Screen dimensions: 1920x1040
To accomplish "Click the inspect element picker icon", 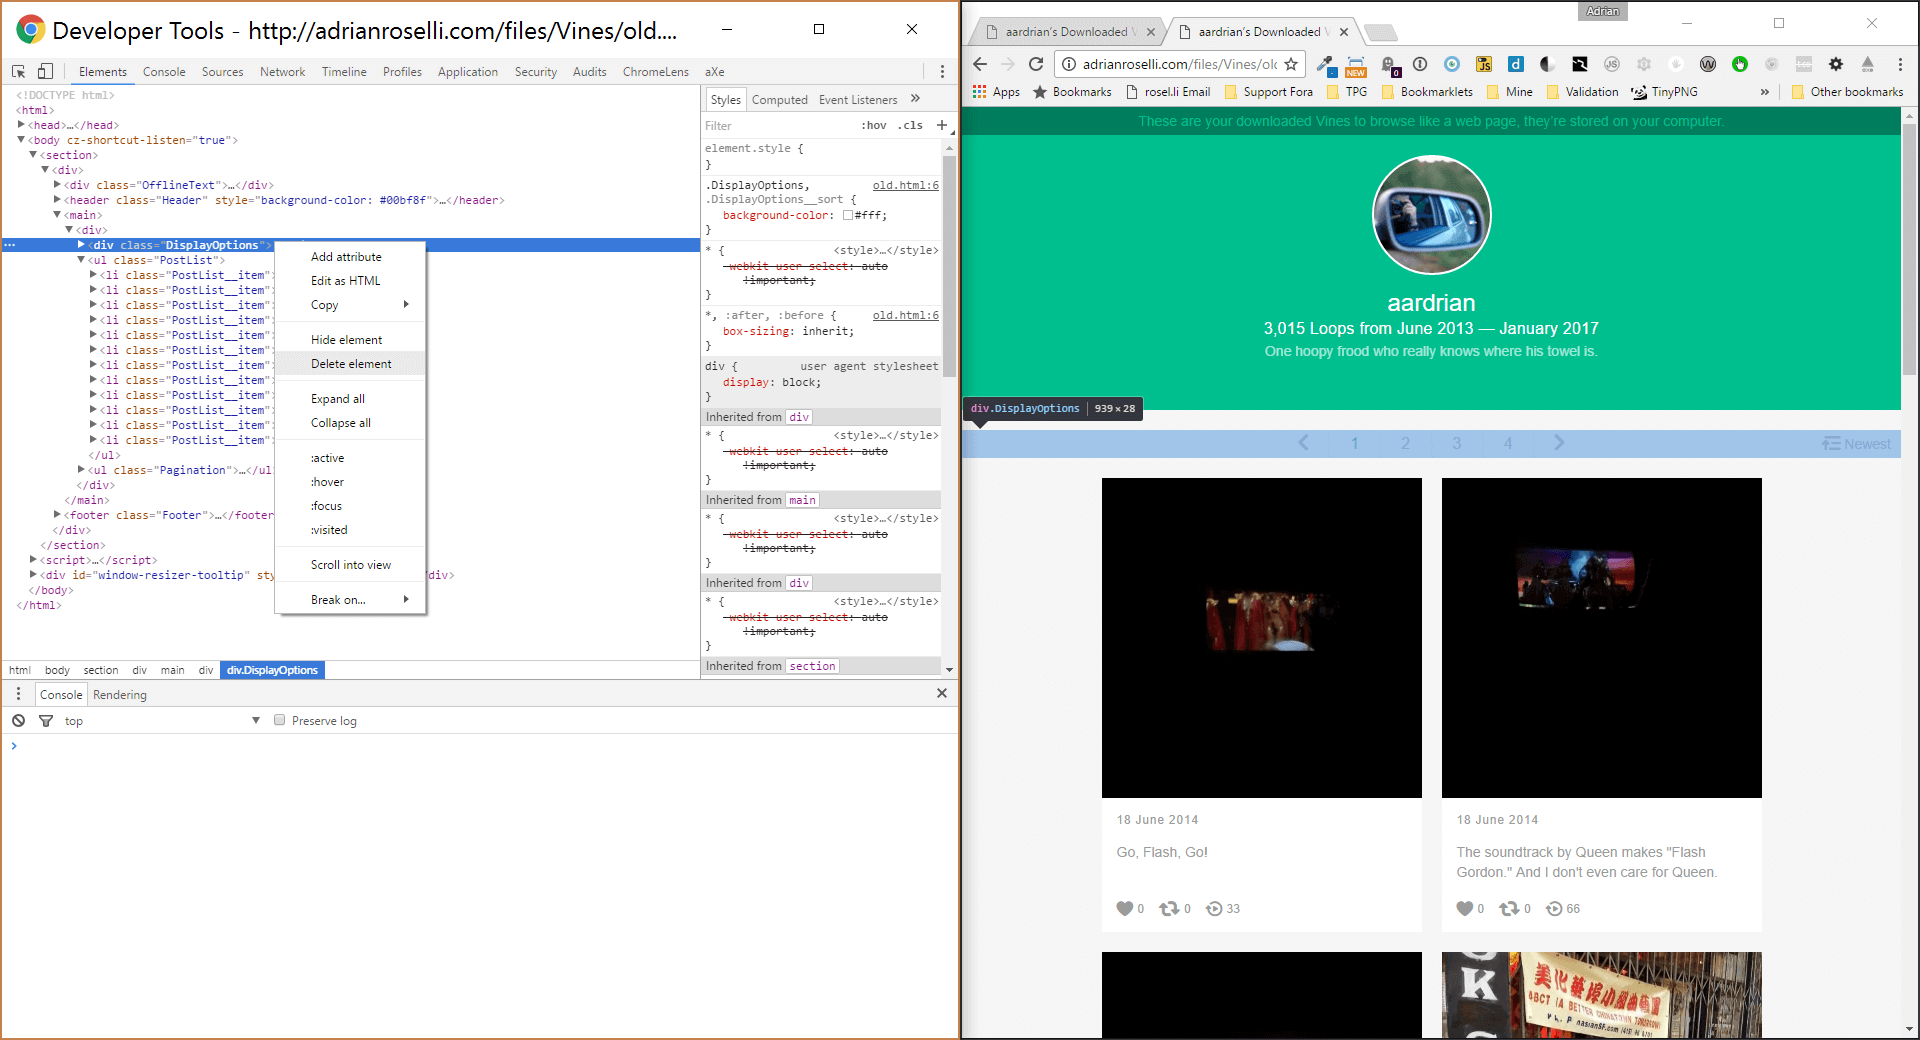I will click(18, 71).
